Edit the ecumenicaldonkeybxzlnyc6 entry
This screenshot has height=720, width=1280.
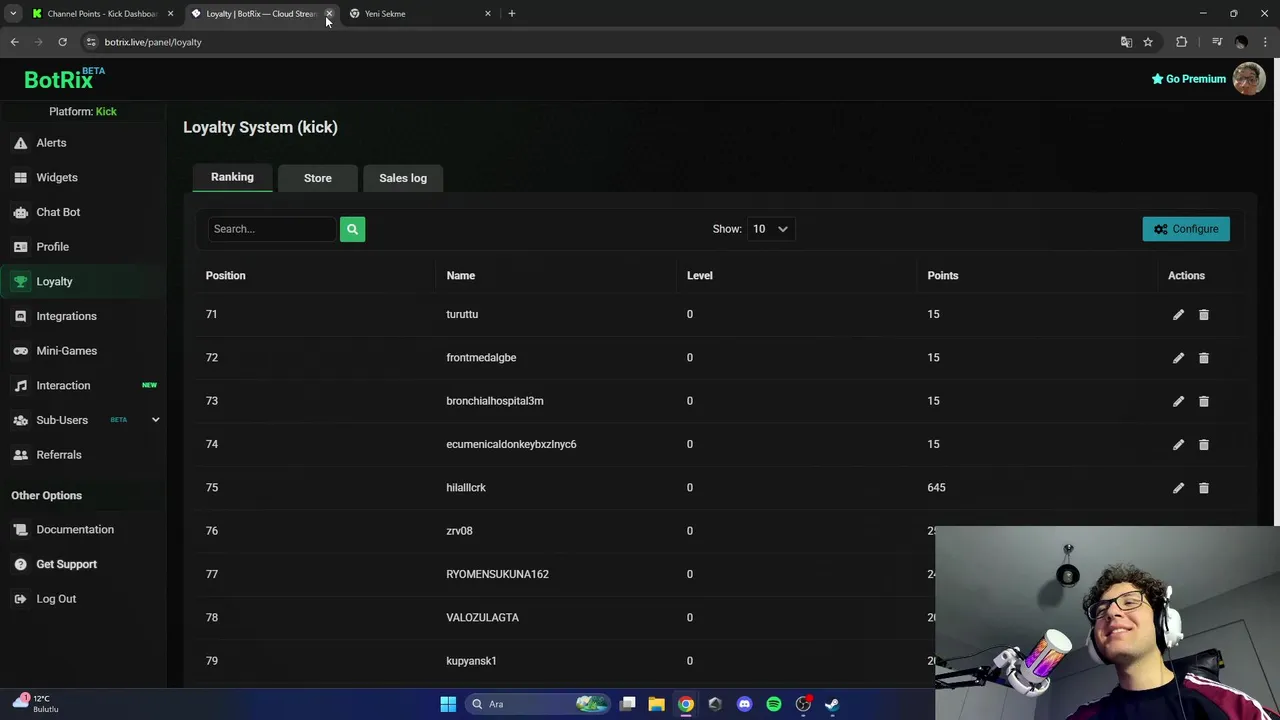(1178, 445)
